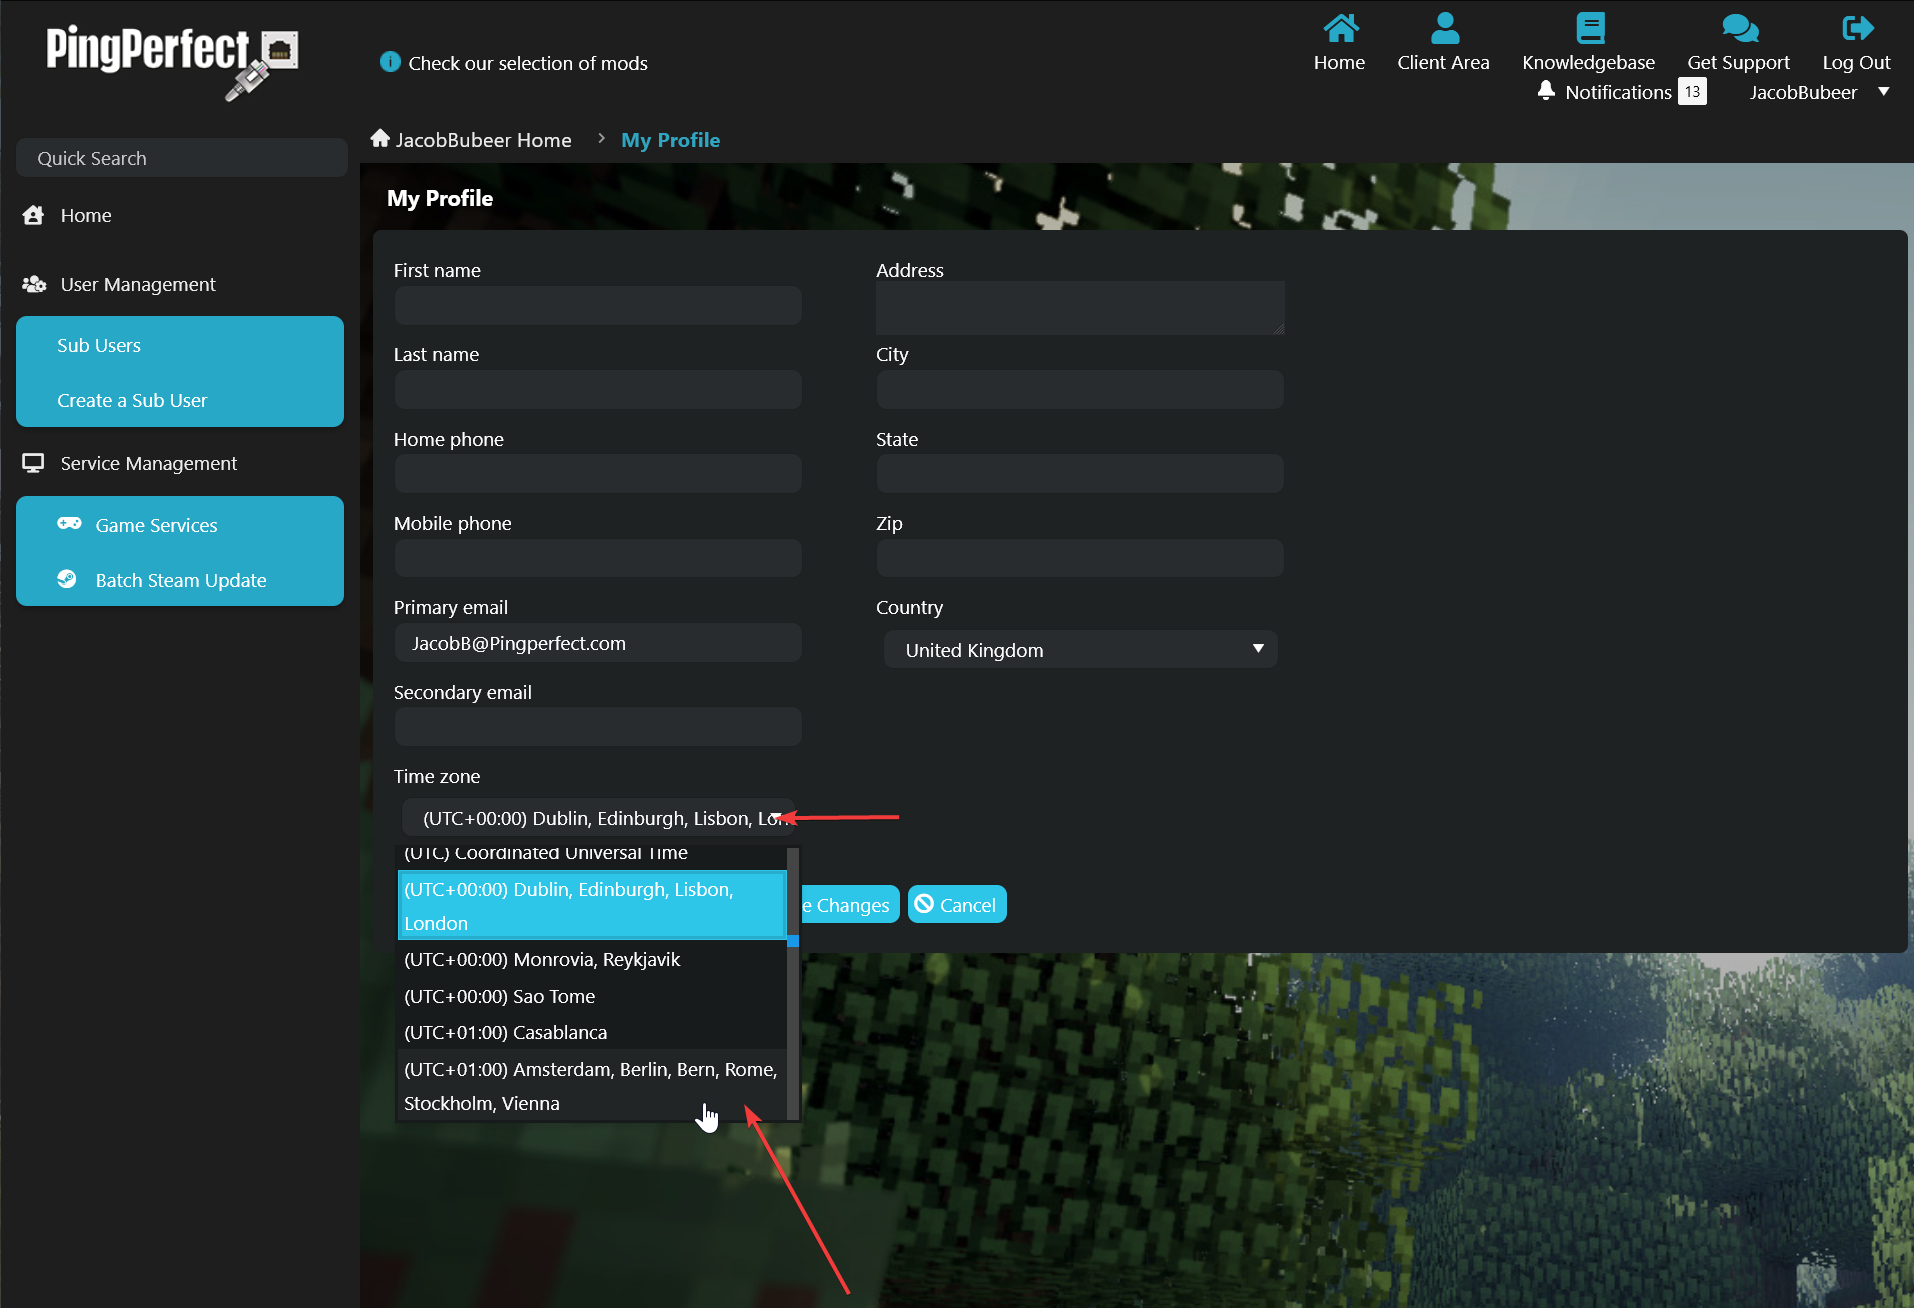Image resolution: width=1914 pixels, height=1308 pixels.
Task: Focus the Mobile phone field
Action: tap(598, 558)
